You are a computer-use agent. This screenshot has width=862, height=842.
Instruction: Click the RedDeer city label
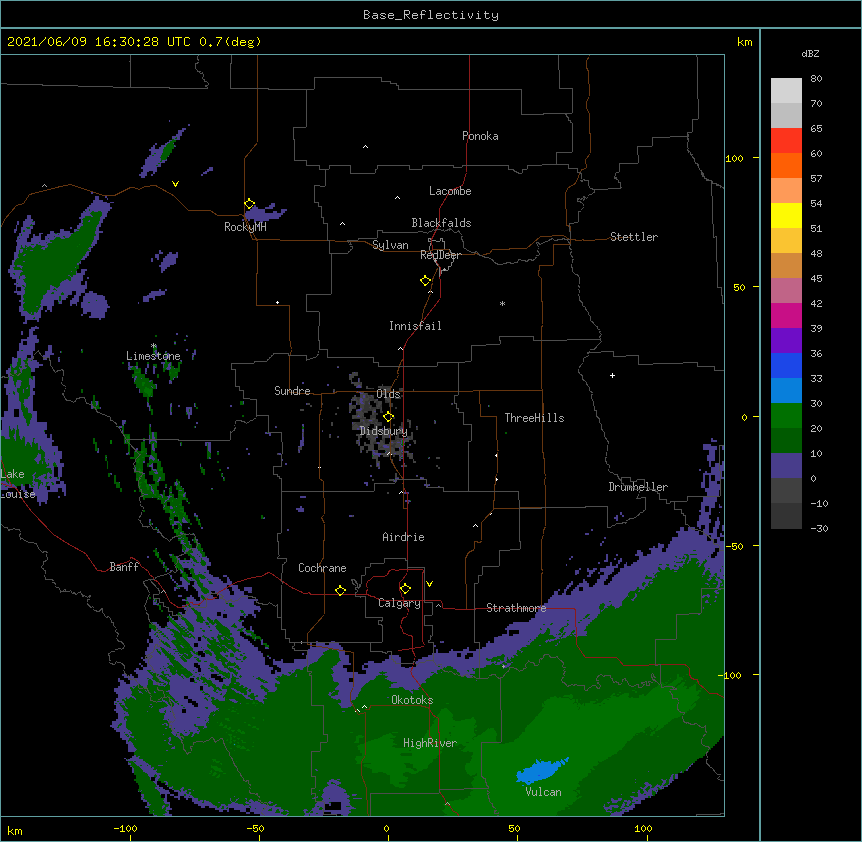(x=440, y=255)
